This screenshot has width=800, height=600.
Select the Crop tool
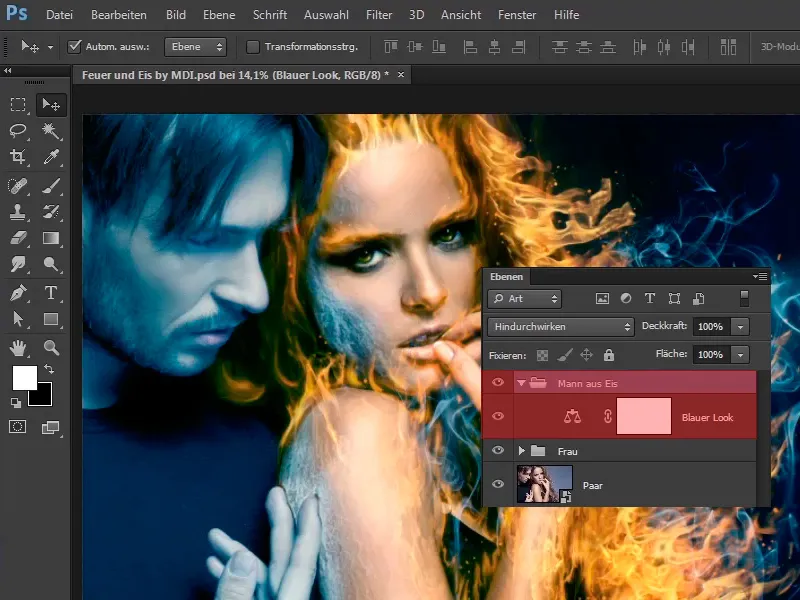[x=18, y=157]
